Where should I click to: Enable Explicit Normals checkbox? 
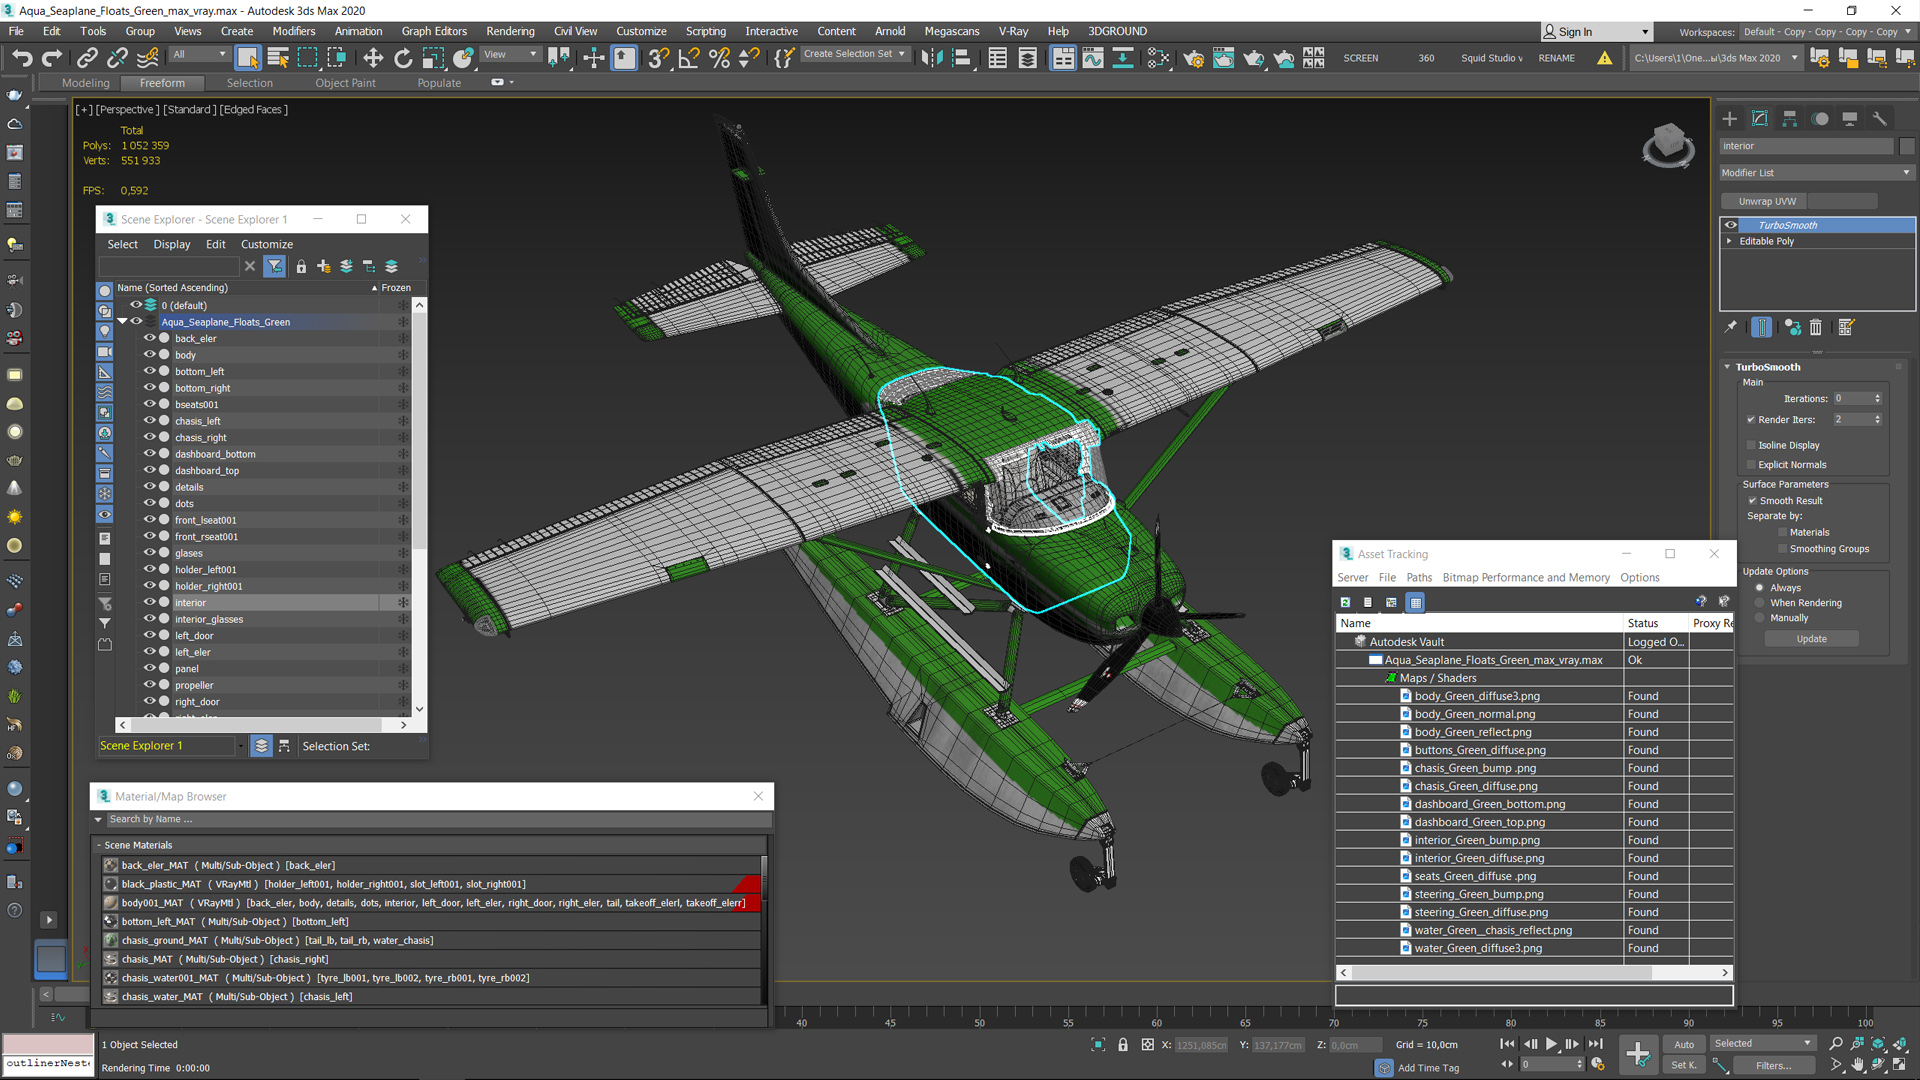(x=1751, y=465)
